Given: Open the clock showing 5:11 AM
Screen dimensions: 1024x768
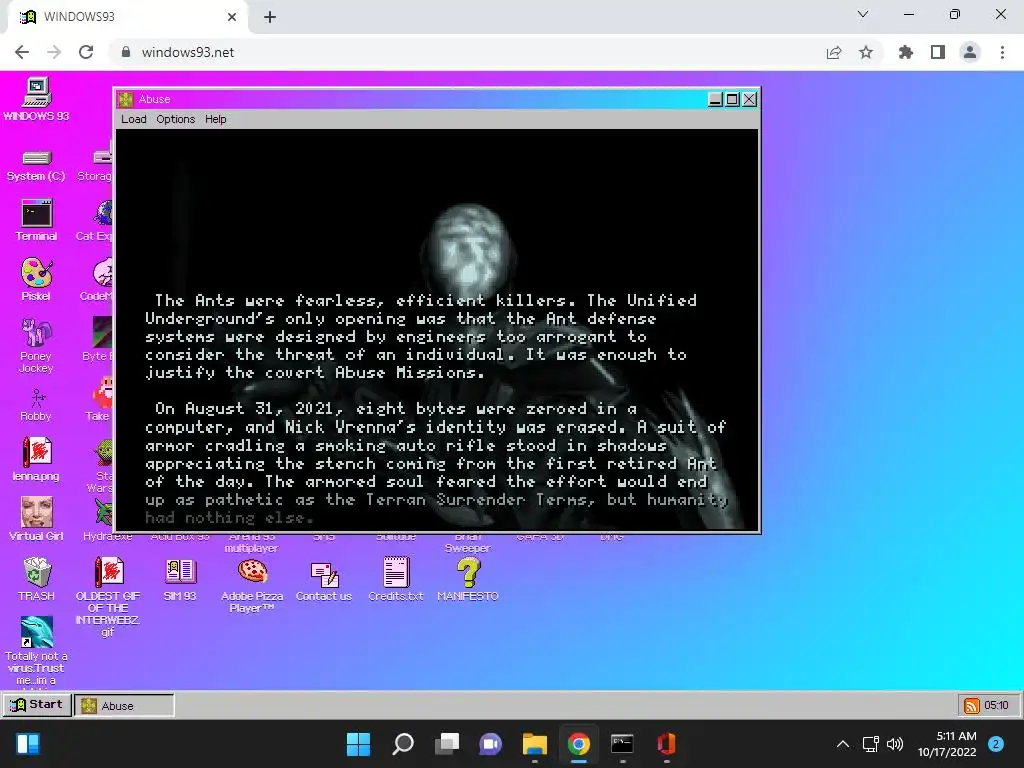Looking at the screenshot, I should (948, 744).
